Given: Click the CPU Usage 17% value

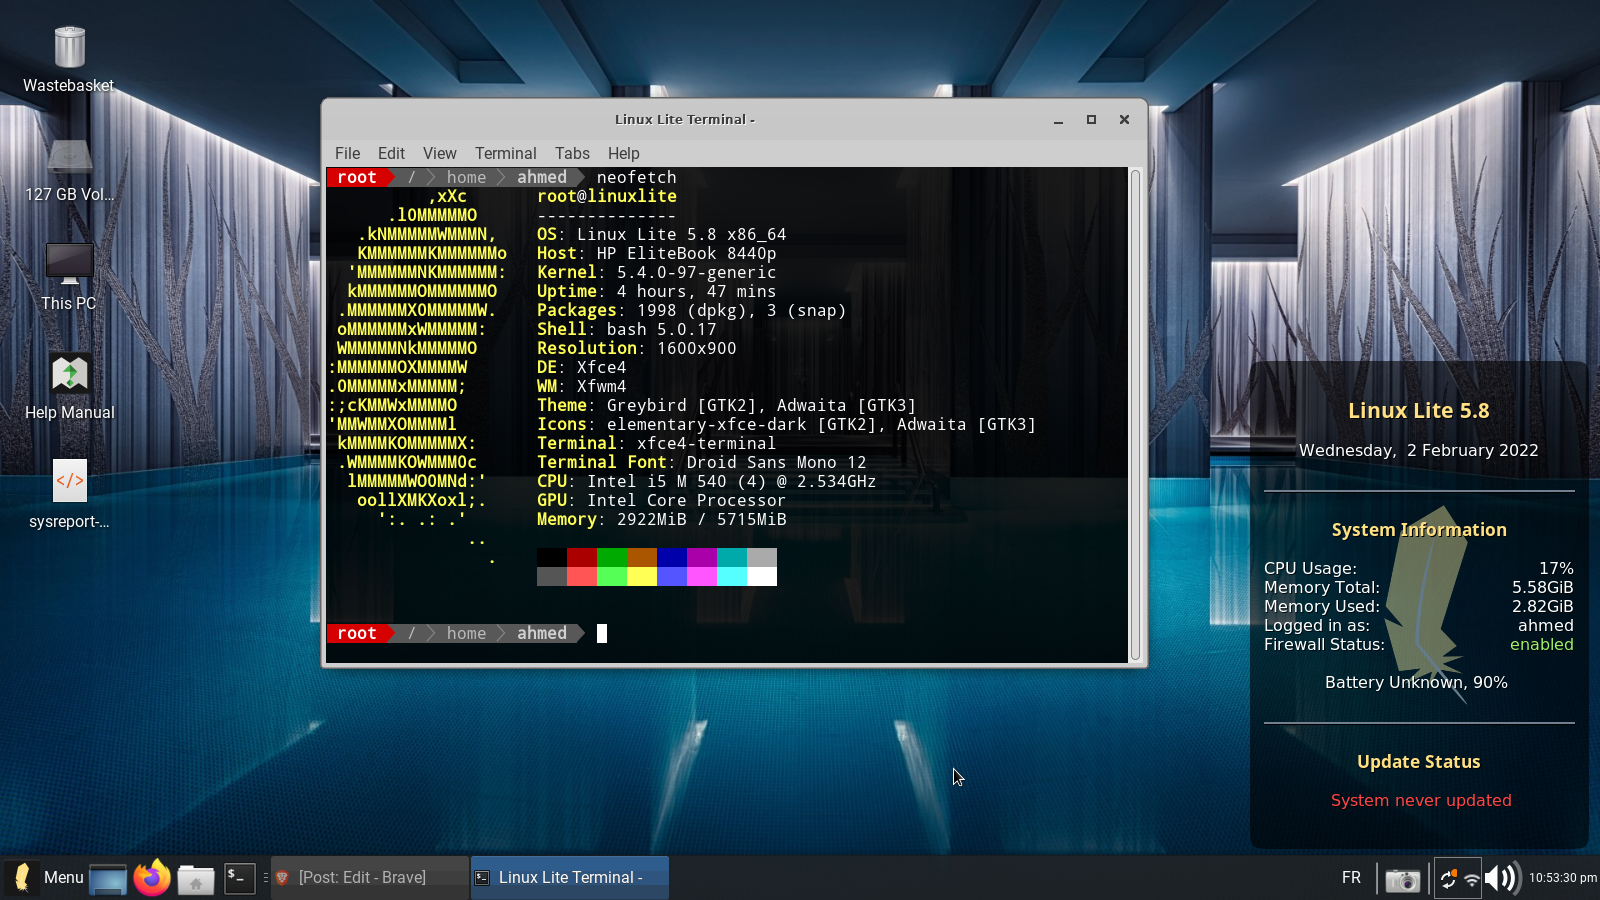Looking at the screenshot, I should 1556,568.
